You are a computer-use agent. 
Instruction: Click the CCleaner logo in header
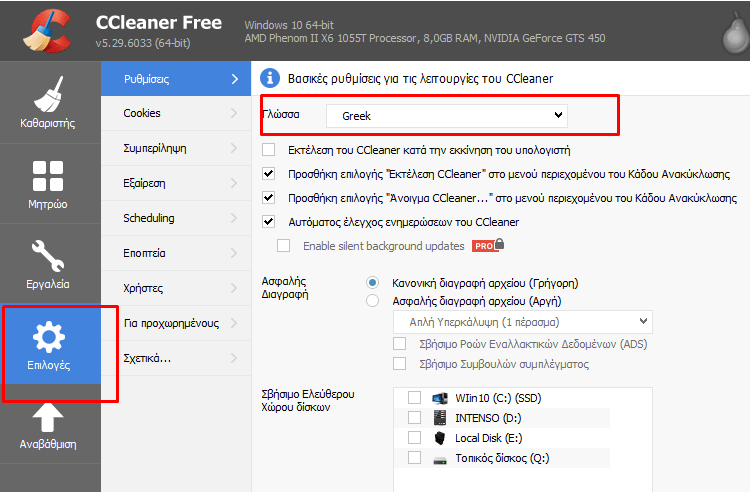pos(47,31)
